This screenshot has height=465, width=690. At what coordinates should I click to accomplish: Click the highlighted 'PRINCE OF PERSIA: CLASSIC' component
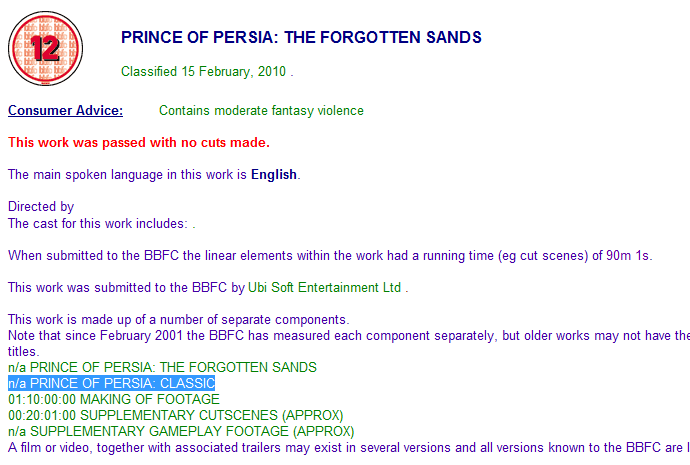point(111,383)
